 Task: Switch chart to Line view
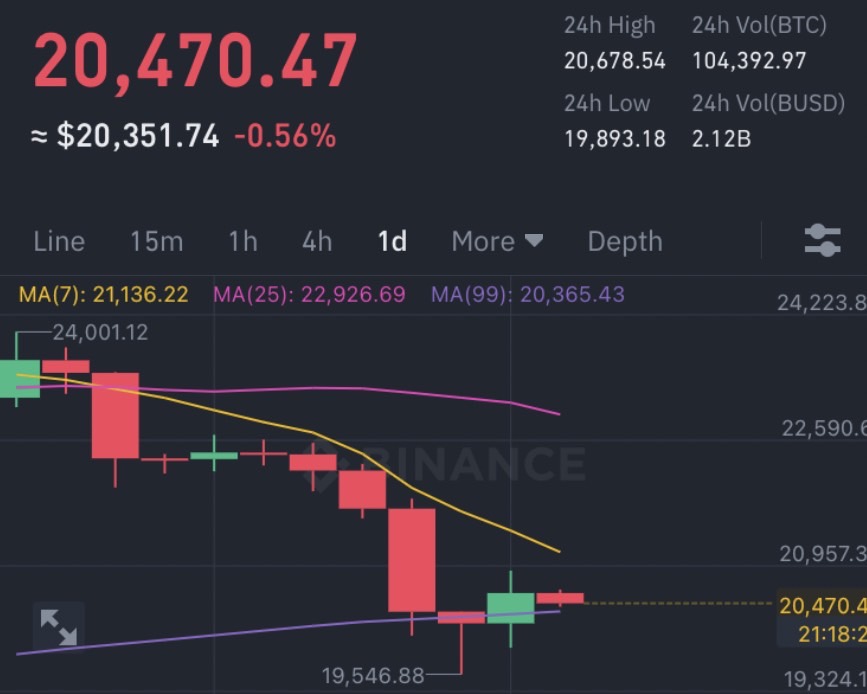click(x=59, y=241)
